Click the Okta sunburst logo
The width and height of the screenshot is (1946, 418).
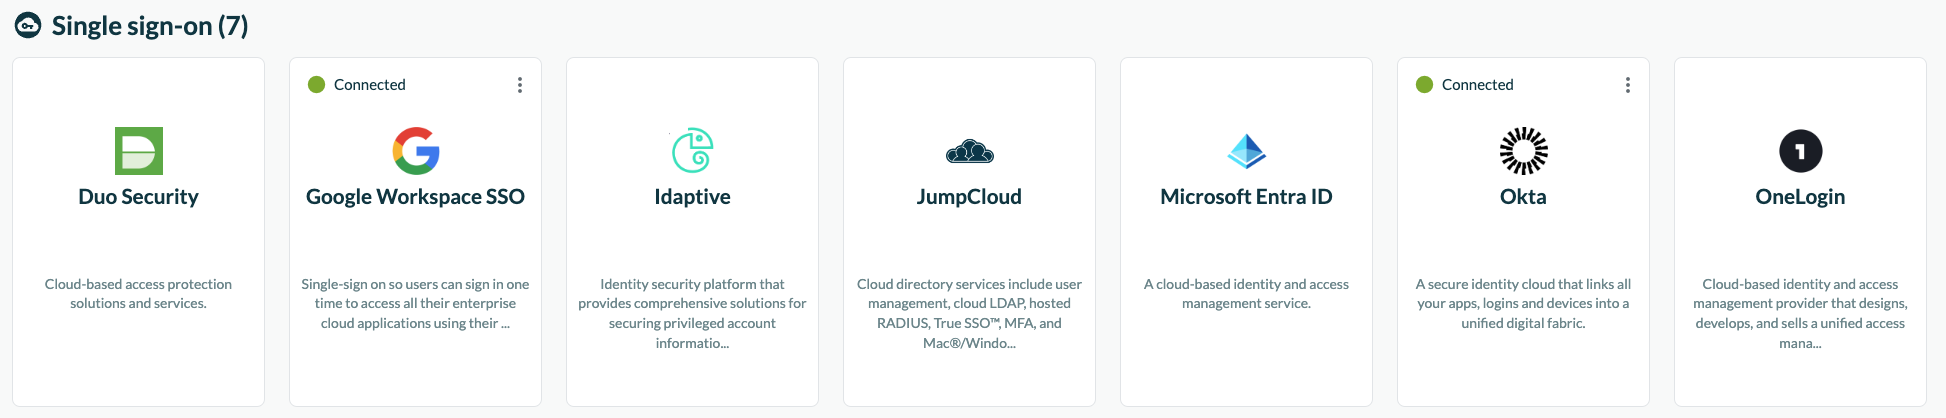click(x=1524, y=151)
